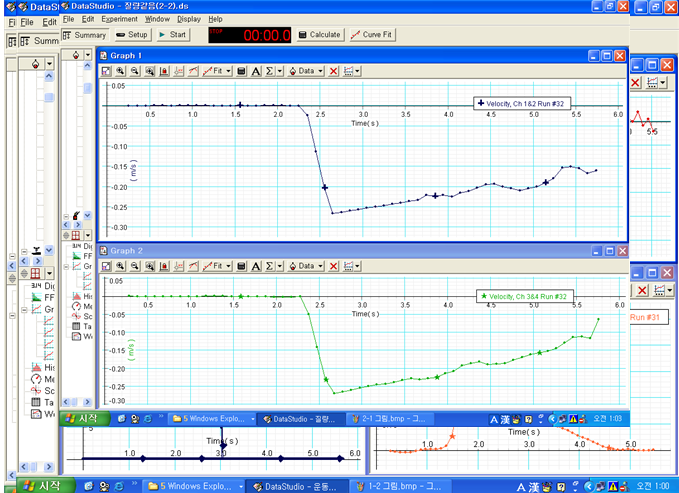Viewport: 679px width, 493px height.
Task: Click the Setup button
Action: (133, 35)
